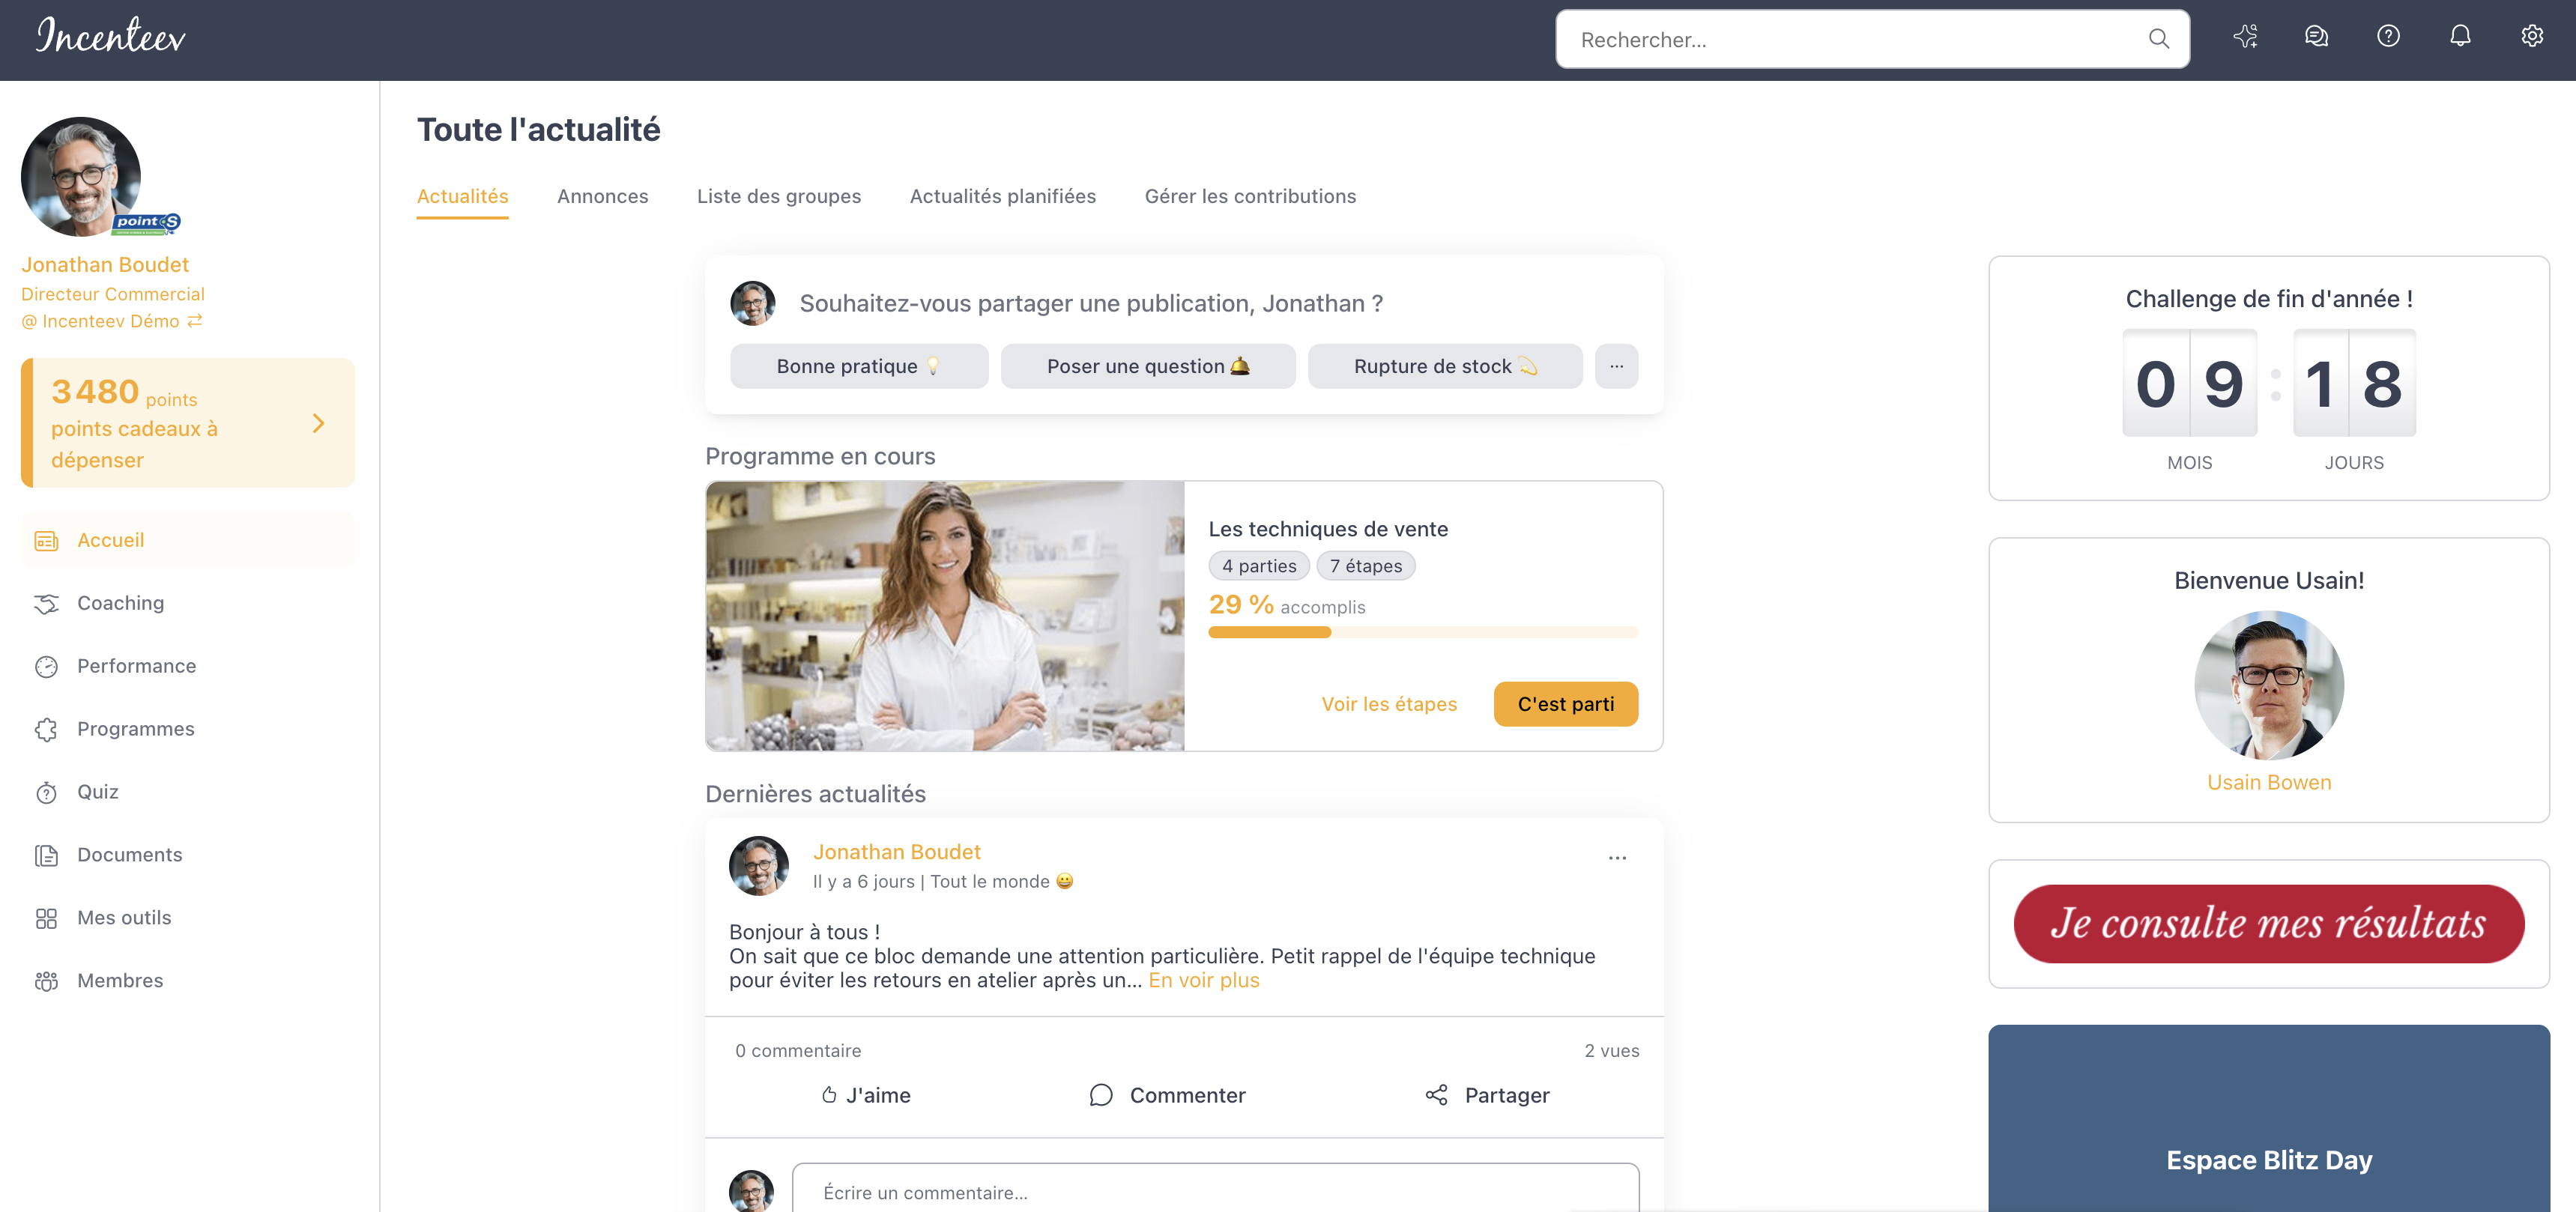Open the help question mark icon

[2388, 37]
